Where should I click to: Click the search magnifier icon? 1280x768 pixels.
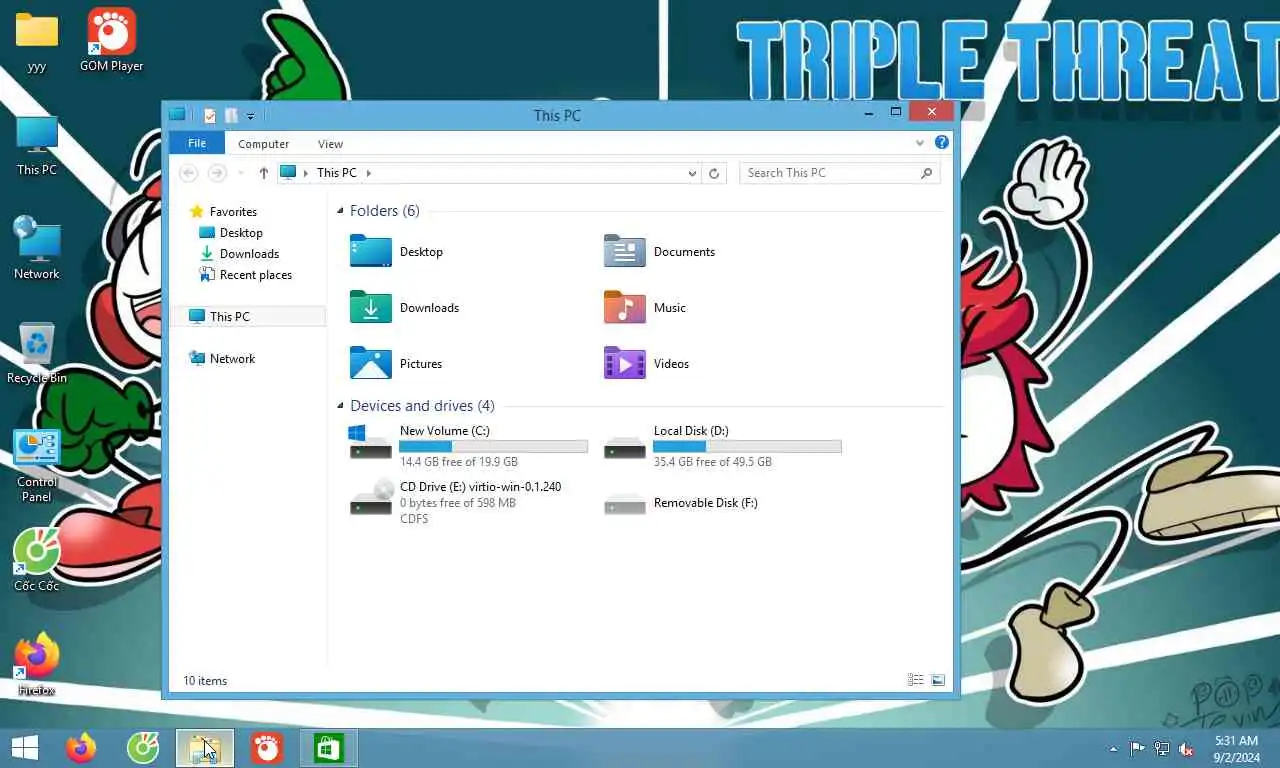(x=927, y=173)
